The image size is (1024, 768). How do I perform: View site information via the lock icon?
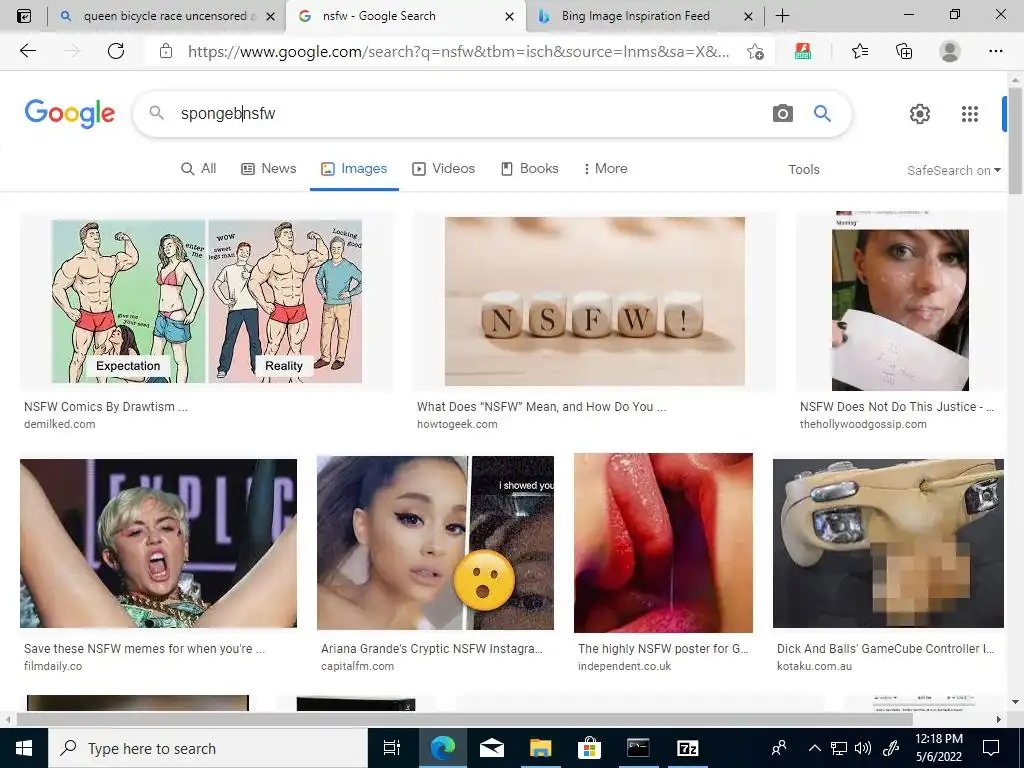[166, 51]
